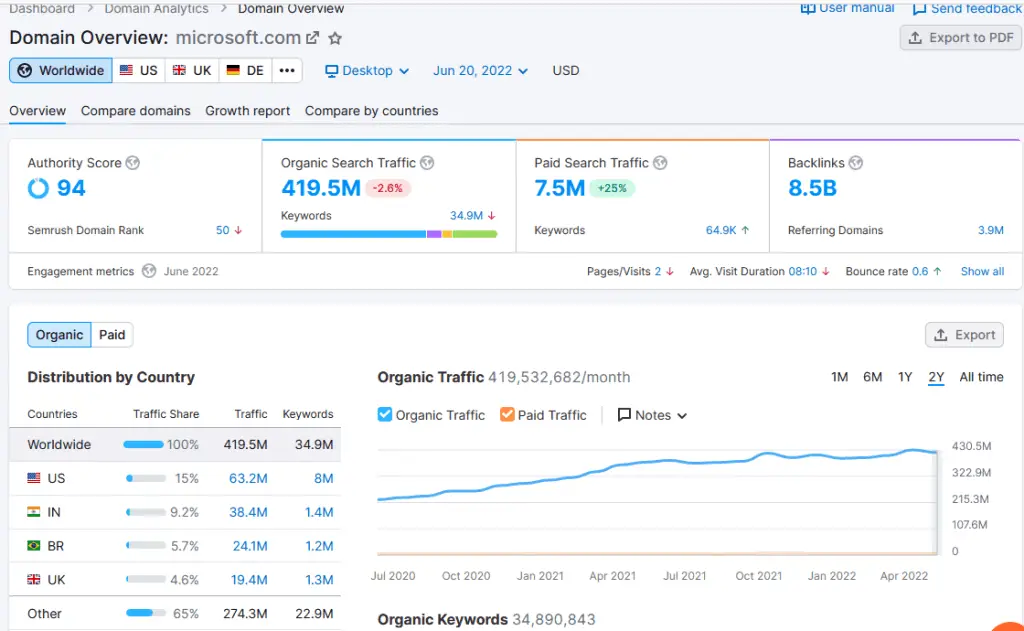Screen dimensions: 1024x631
Task: Click the globe icon beside Paid Search Traffic
Action: pos(660,163)
